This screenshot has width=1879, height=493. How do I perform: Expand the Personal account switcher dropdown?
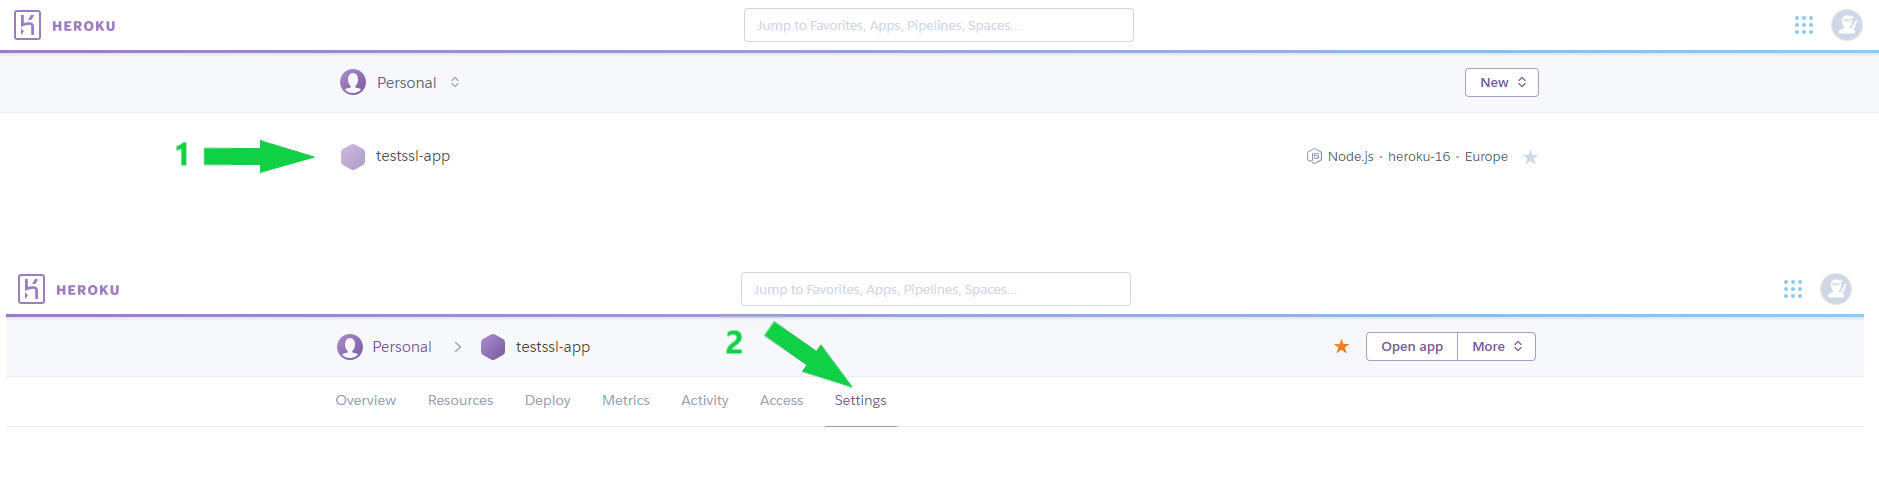455,82
